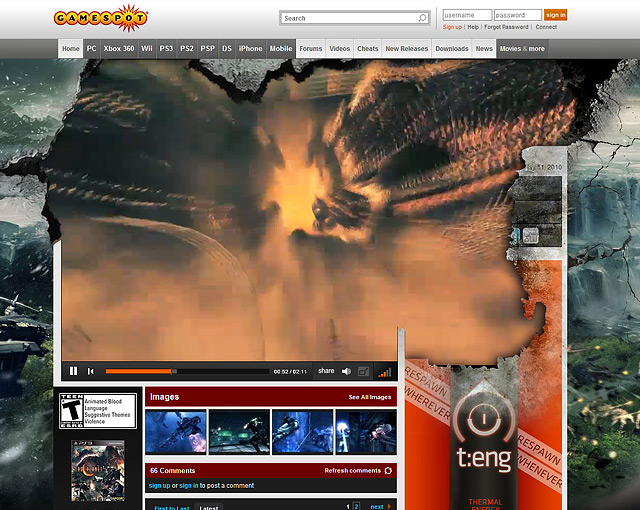
Task: Open fourth screenshot thumbnail in Images
Action: click(x=366, y=432)
